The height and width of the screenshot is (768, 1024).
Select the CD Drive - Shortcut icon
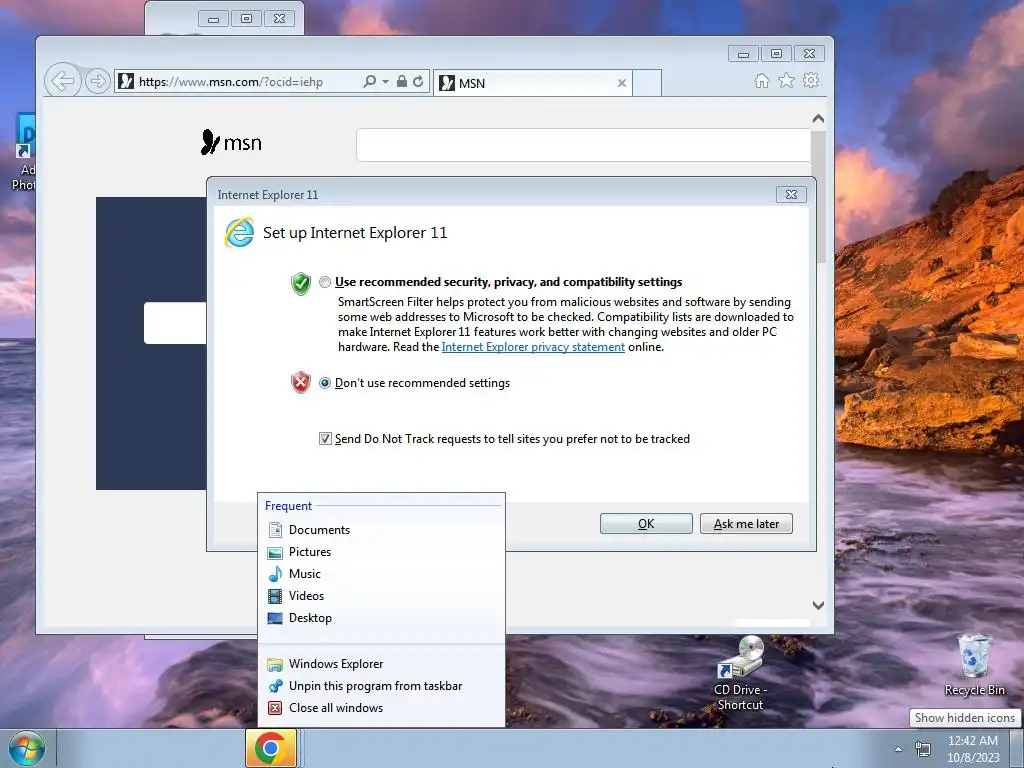741,674
